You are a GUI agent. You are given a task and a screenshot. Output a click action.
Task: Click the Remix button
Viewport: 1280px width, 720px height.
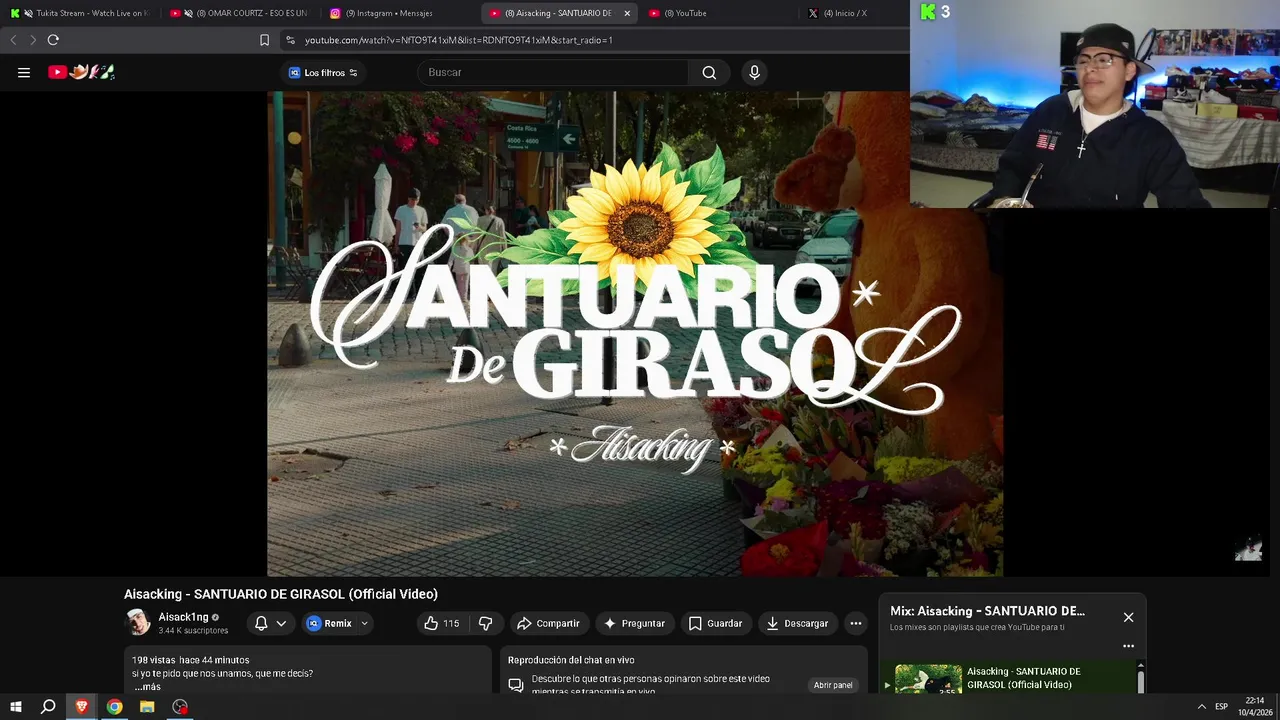pos(330,623)
